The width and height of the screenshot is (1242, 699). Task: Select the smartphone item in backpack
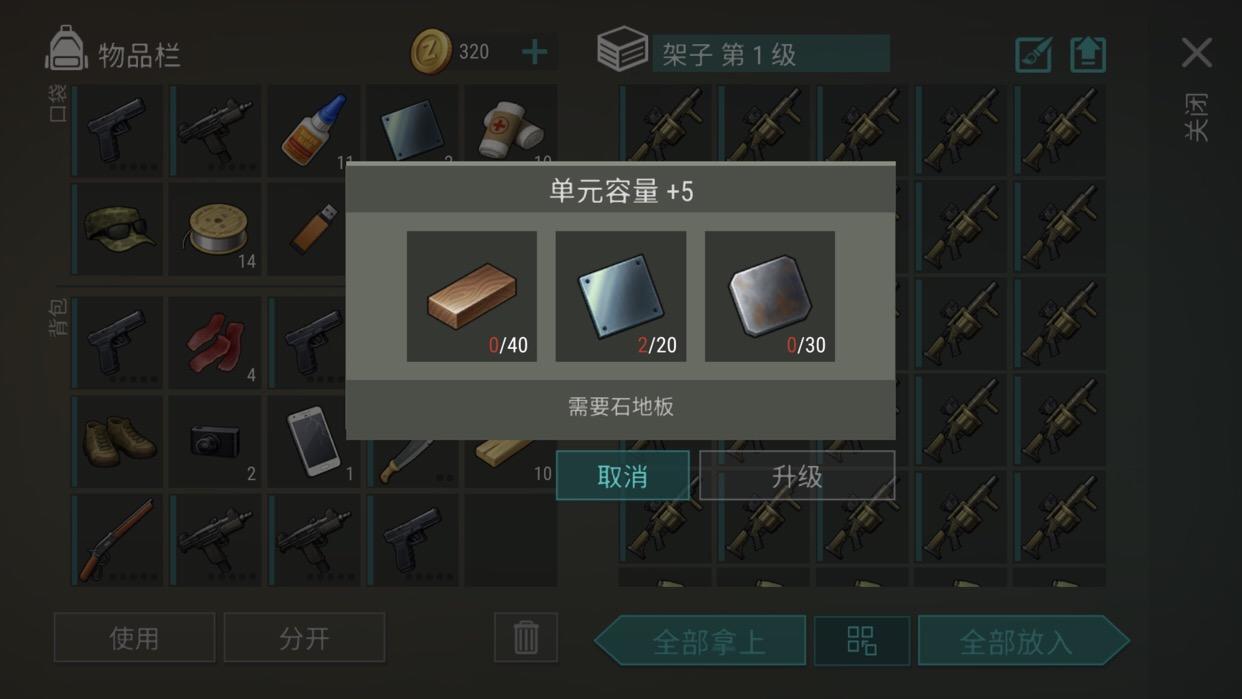313,441
